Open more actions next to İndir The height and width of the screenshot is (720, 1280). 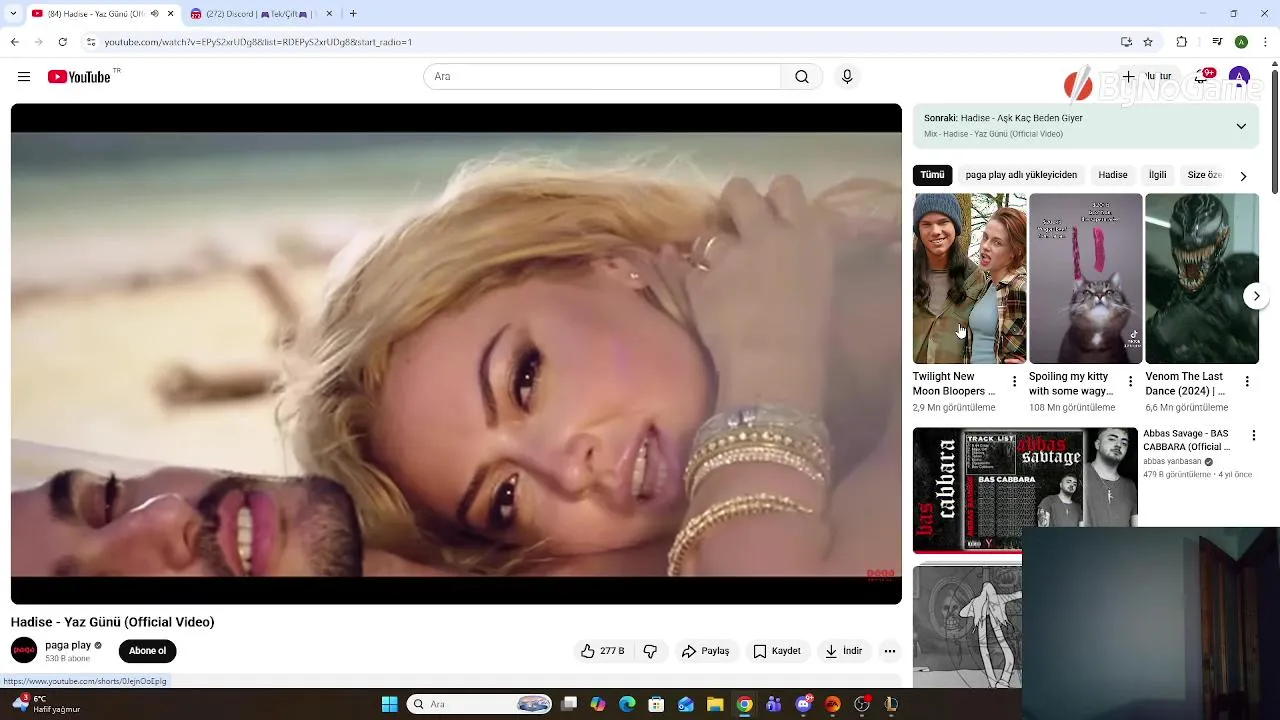tap(890, 651)
